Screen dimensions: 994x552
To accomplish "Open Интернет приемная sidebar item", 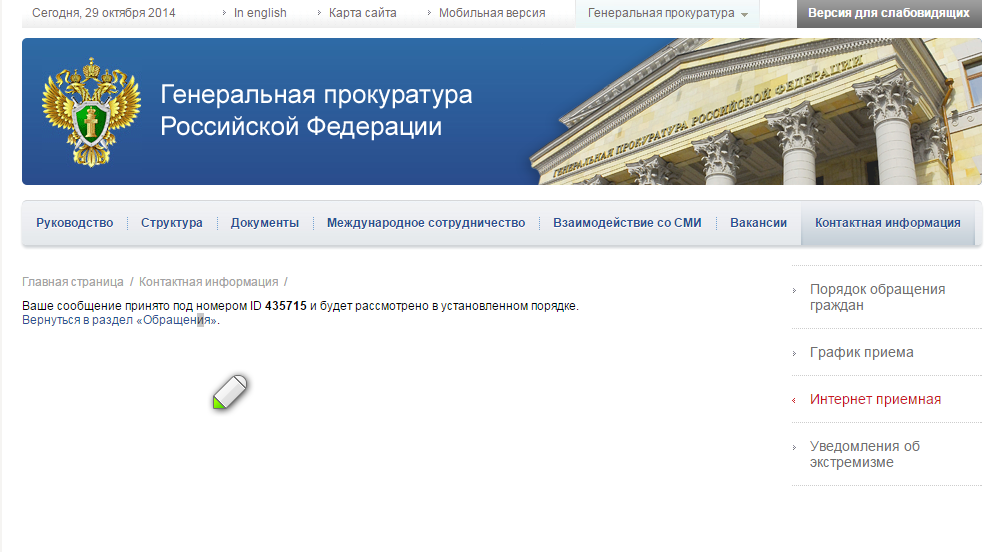I will pyautogui.click(x=875, y=399).
